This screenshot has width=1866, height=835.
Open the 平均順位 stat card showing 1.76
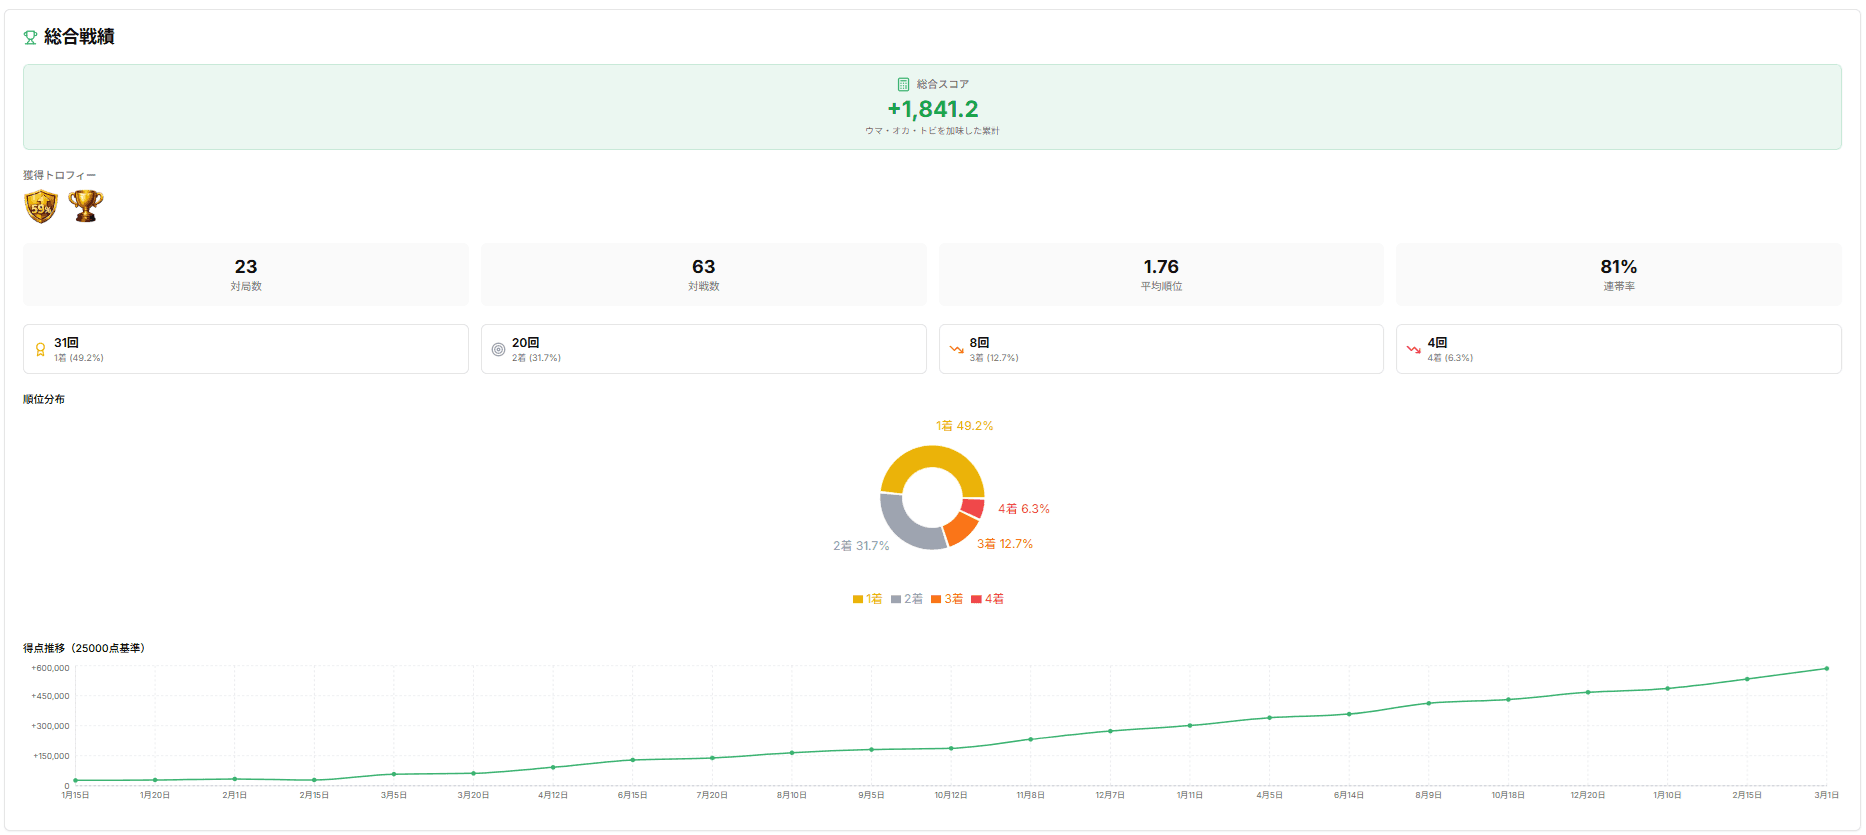[1161, 275]
